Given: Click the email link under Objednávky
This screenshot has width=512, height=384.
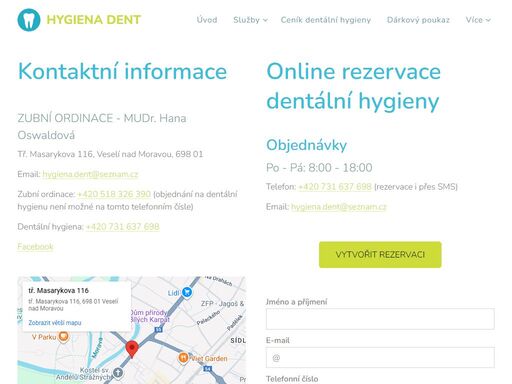Looking at the screenshot, I should point(339,207).
